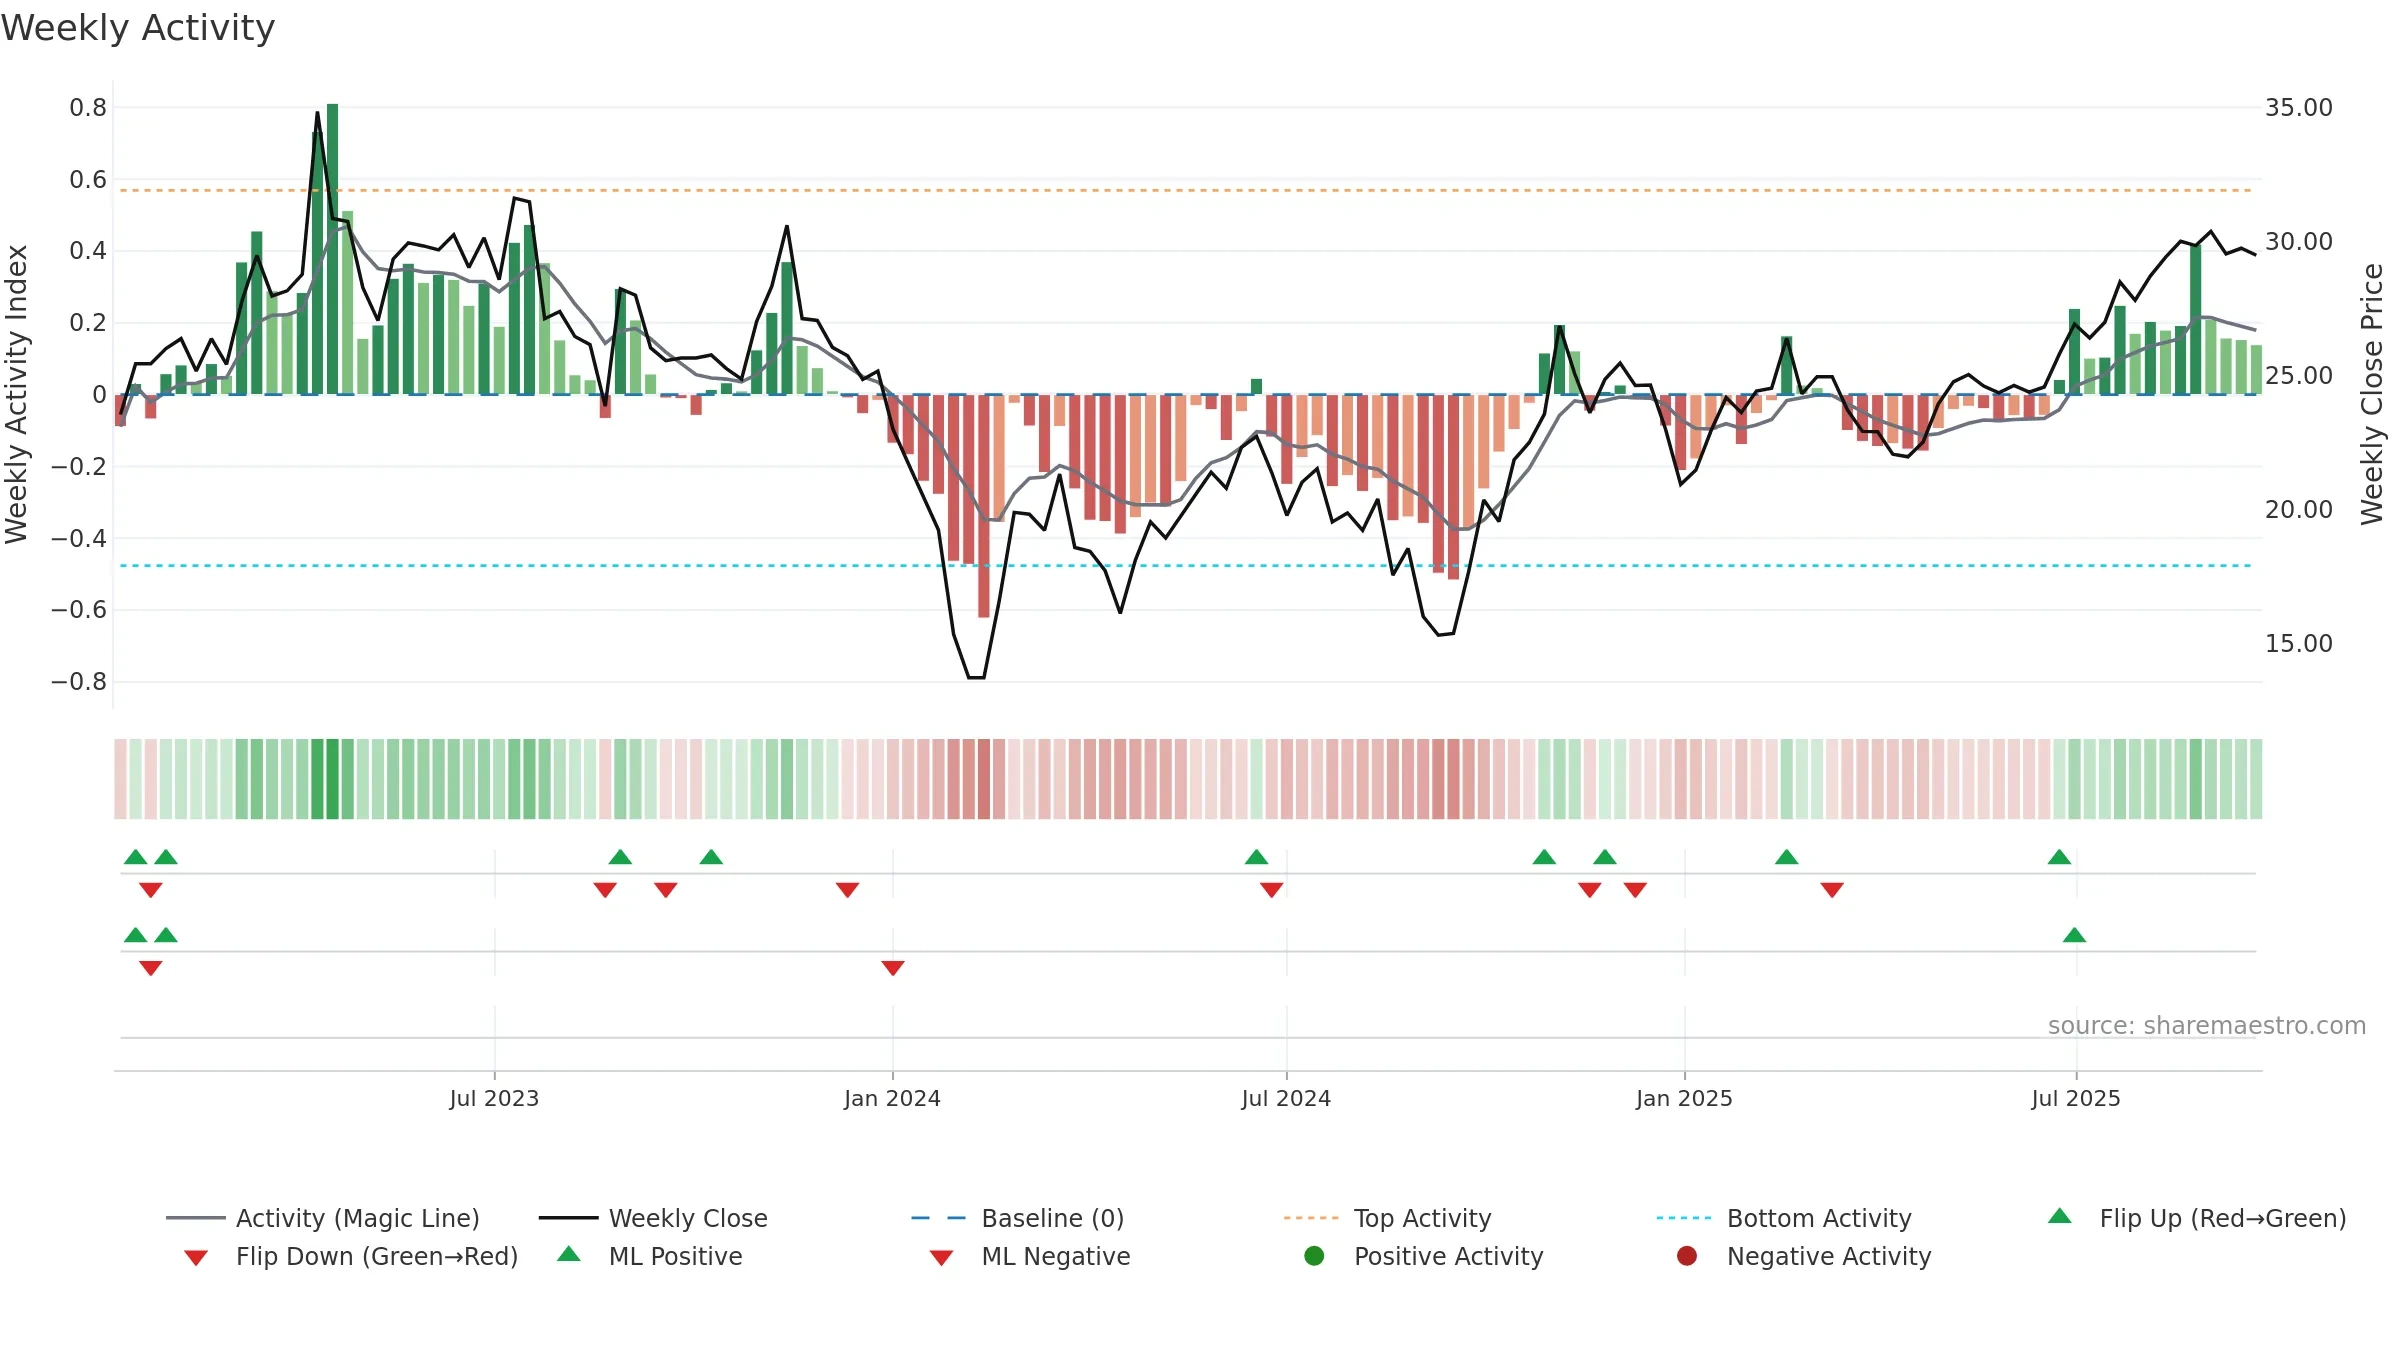The image size is (2400, 1350).
Task: Toggle Baseline (0) legend entry
Action: [1018, 1218]
